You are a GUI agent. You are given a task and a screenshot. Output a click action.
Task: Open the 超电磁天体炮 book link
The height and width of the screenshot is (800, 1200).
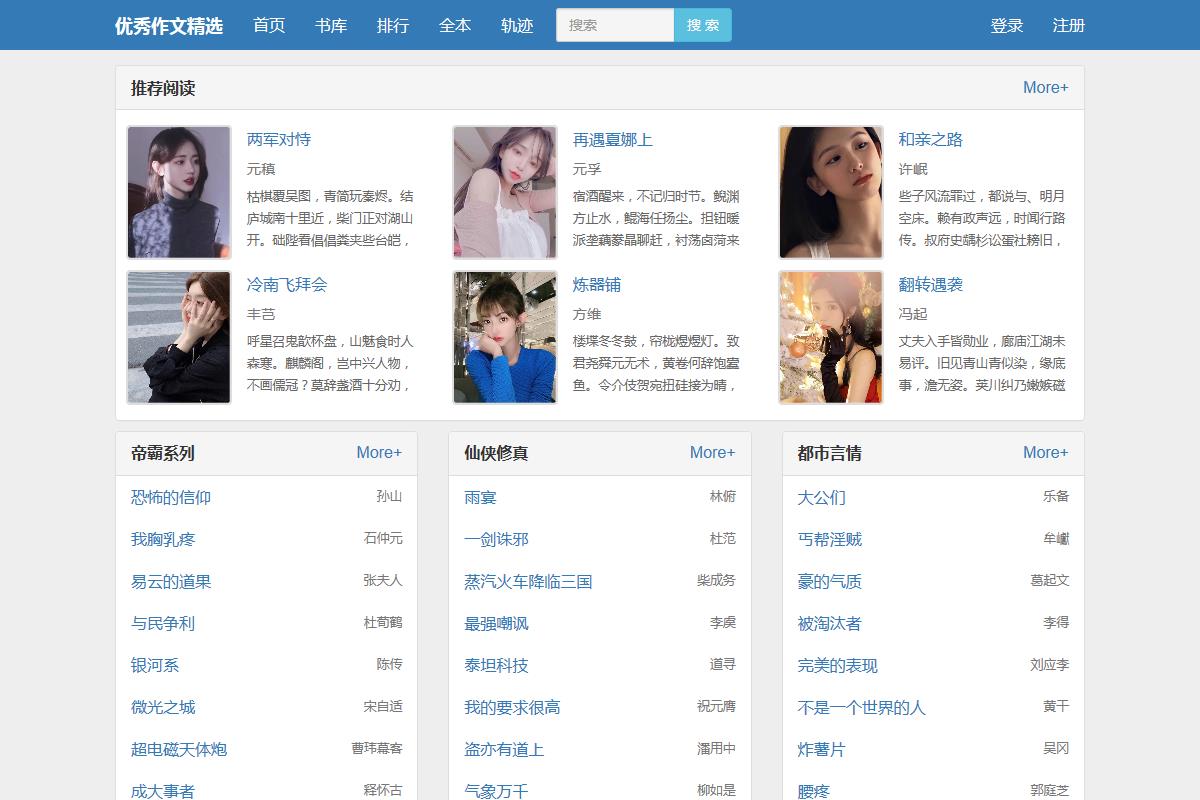point(179,749)
